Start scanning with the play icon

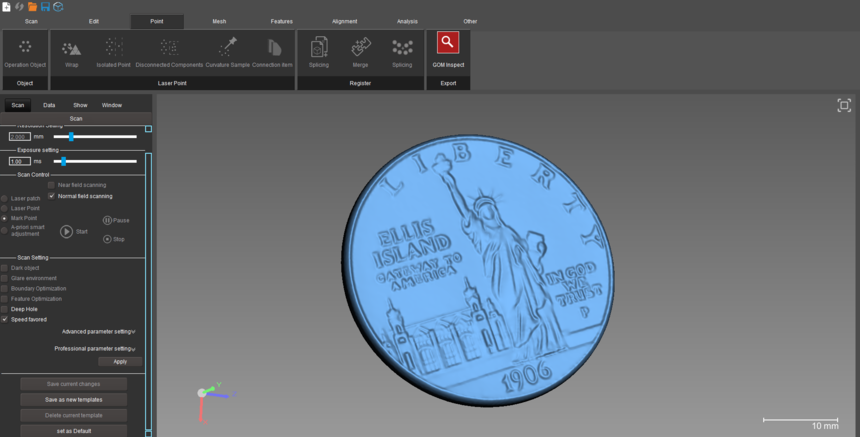coord(66,231)
